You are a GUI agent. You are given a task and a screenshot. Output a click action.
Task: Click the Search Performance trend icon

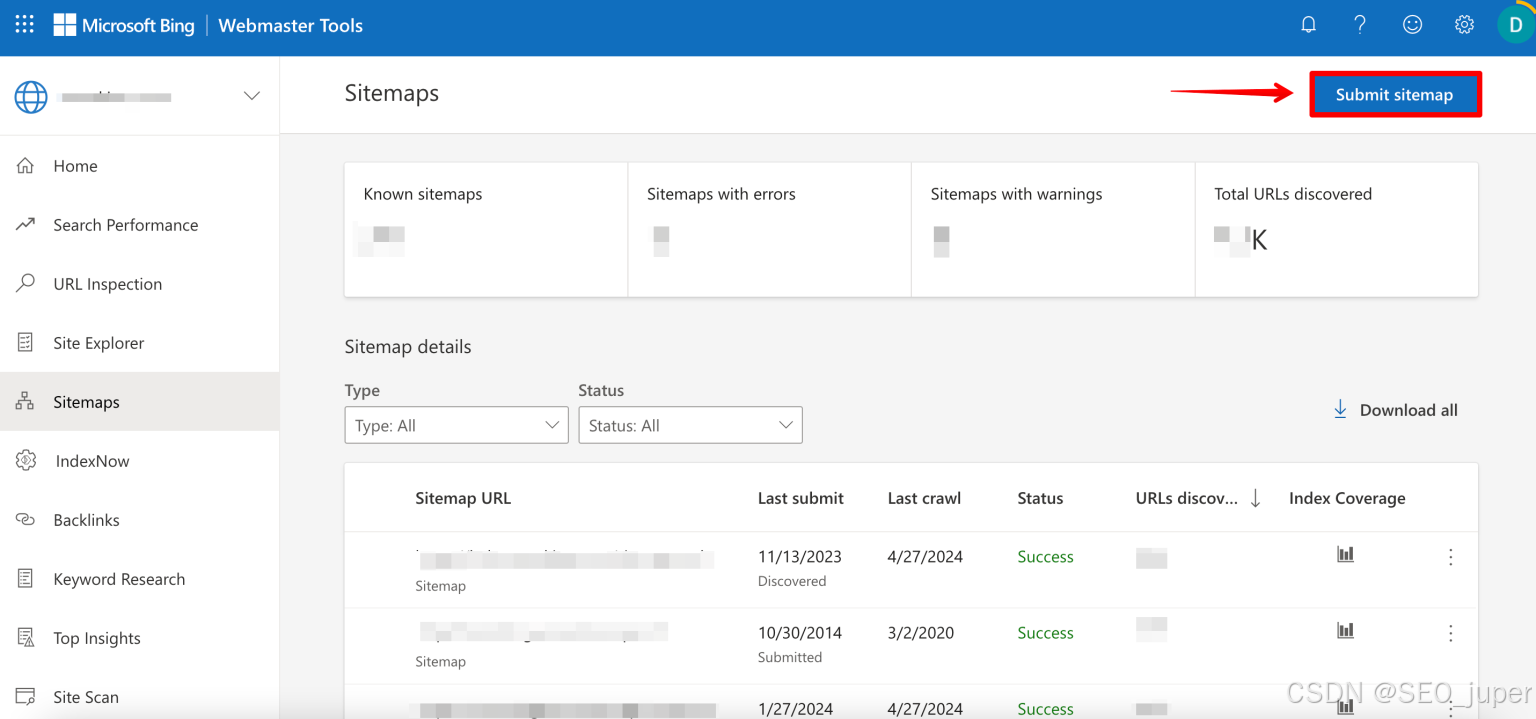coord(26,225)
